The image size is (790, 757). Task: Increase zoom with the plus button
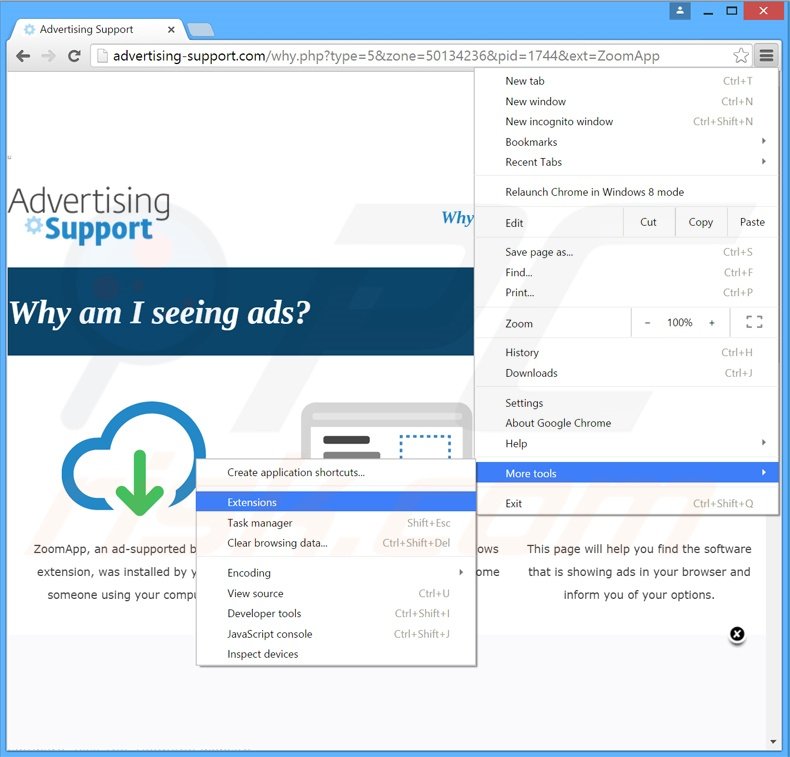pos(711,323)
